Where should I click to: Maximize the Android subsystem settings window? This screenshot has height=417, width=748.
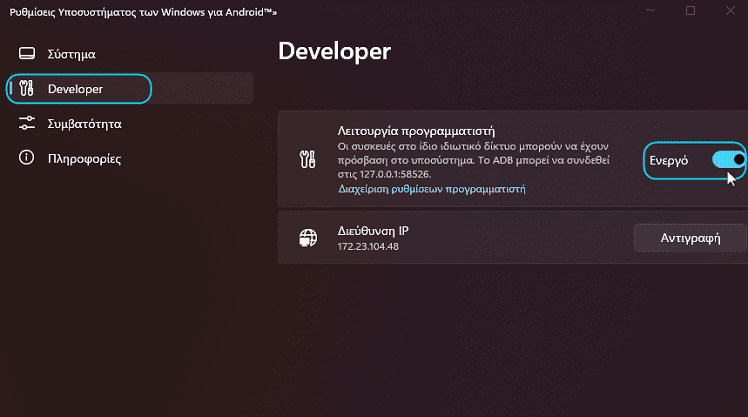[x=690, y=10]
